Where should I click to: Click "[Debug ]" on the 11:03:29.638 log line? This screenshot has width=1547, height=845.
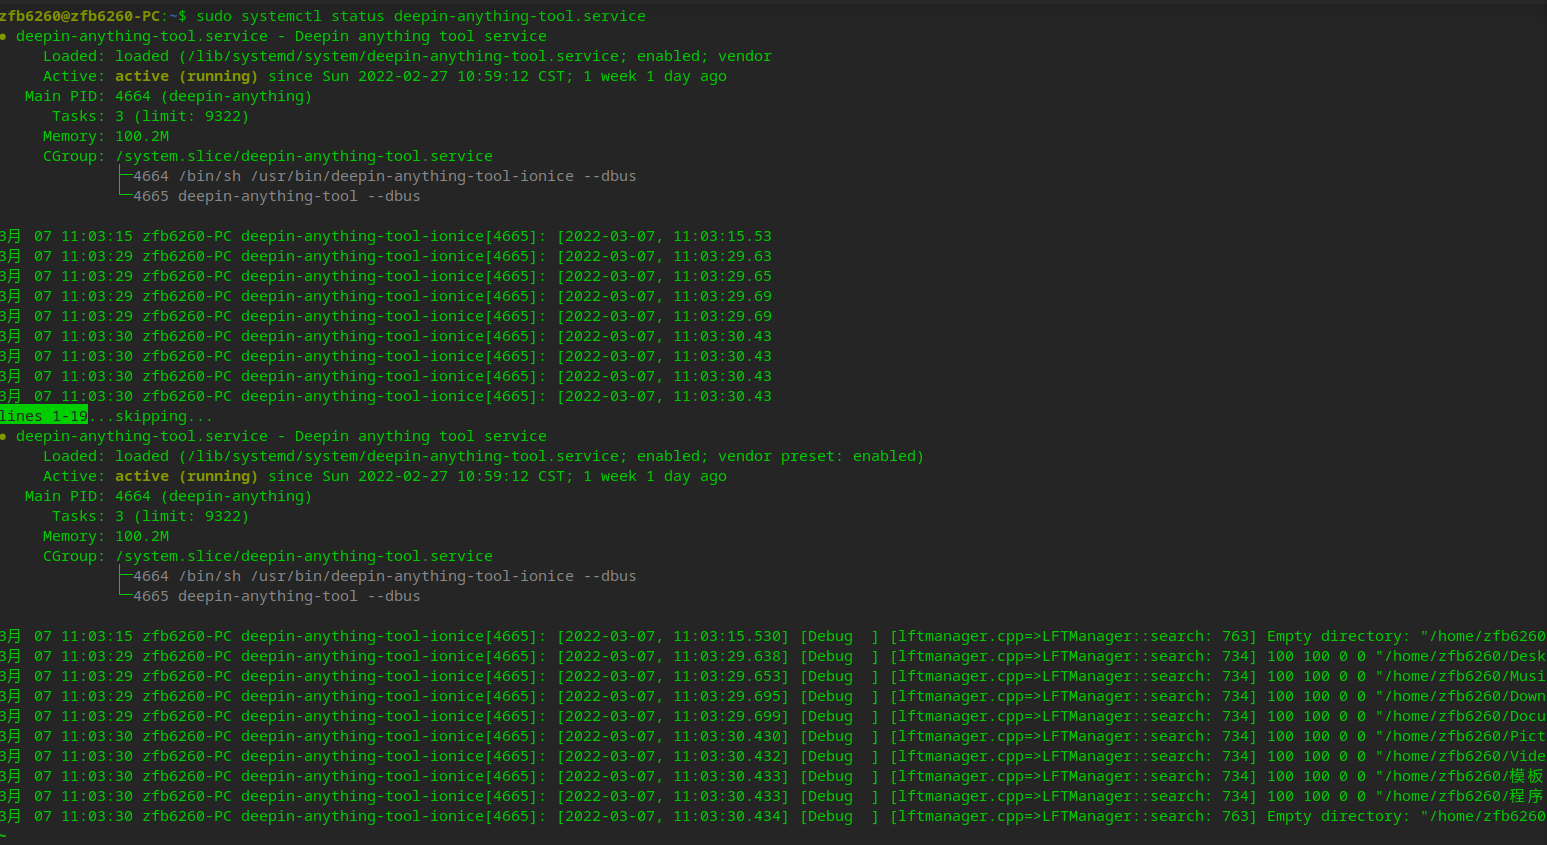tap(840, 656)
